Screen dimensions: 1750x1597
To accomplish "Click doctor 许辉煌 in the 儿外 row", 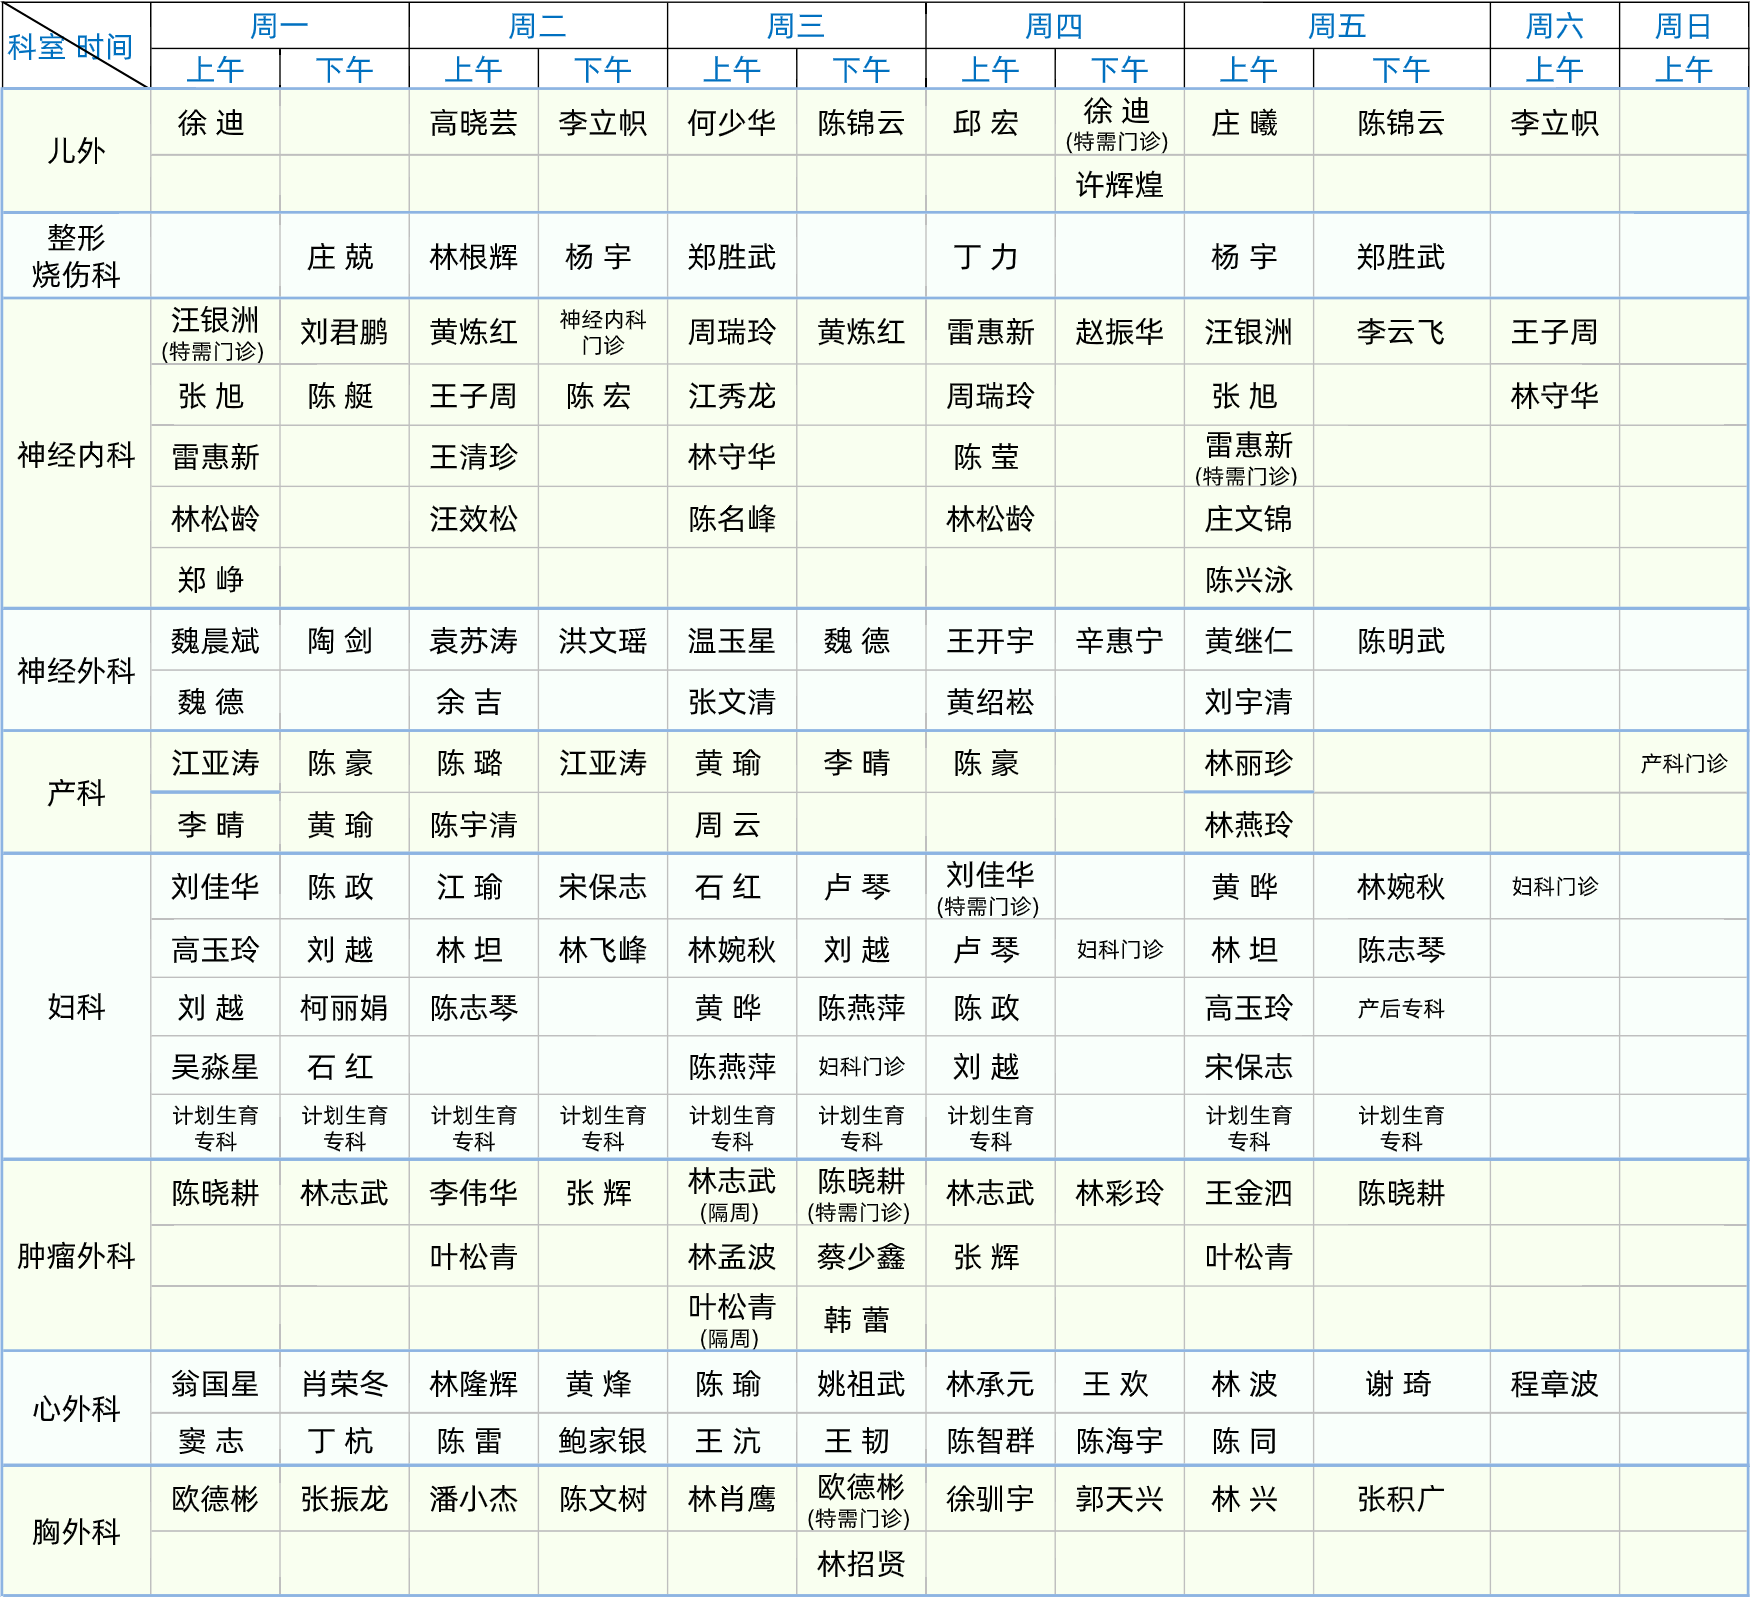I will (1119, 185).
